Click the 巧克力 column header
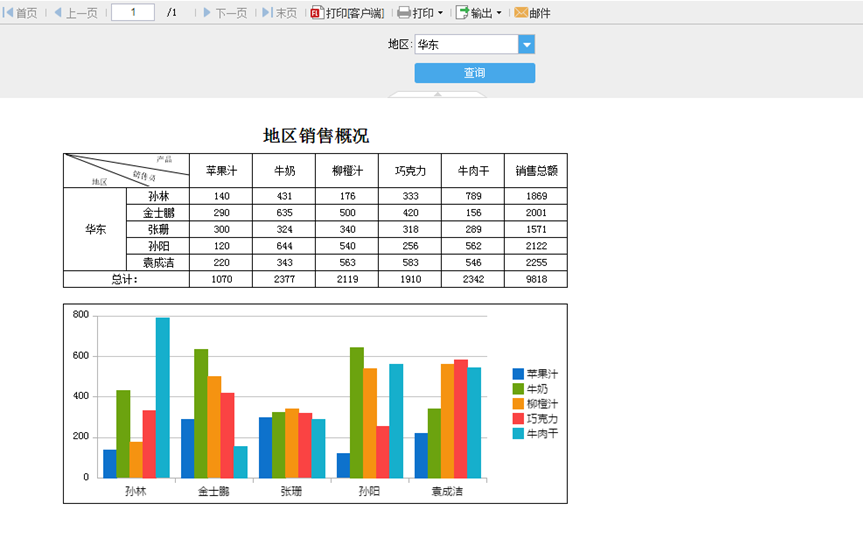The height and width of the screenshot is (538, 863). [410, 171]
